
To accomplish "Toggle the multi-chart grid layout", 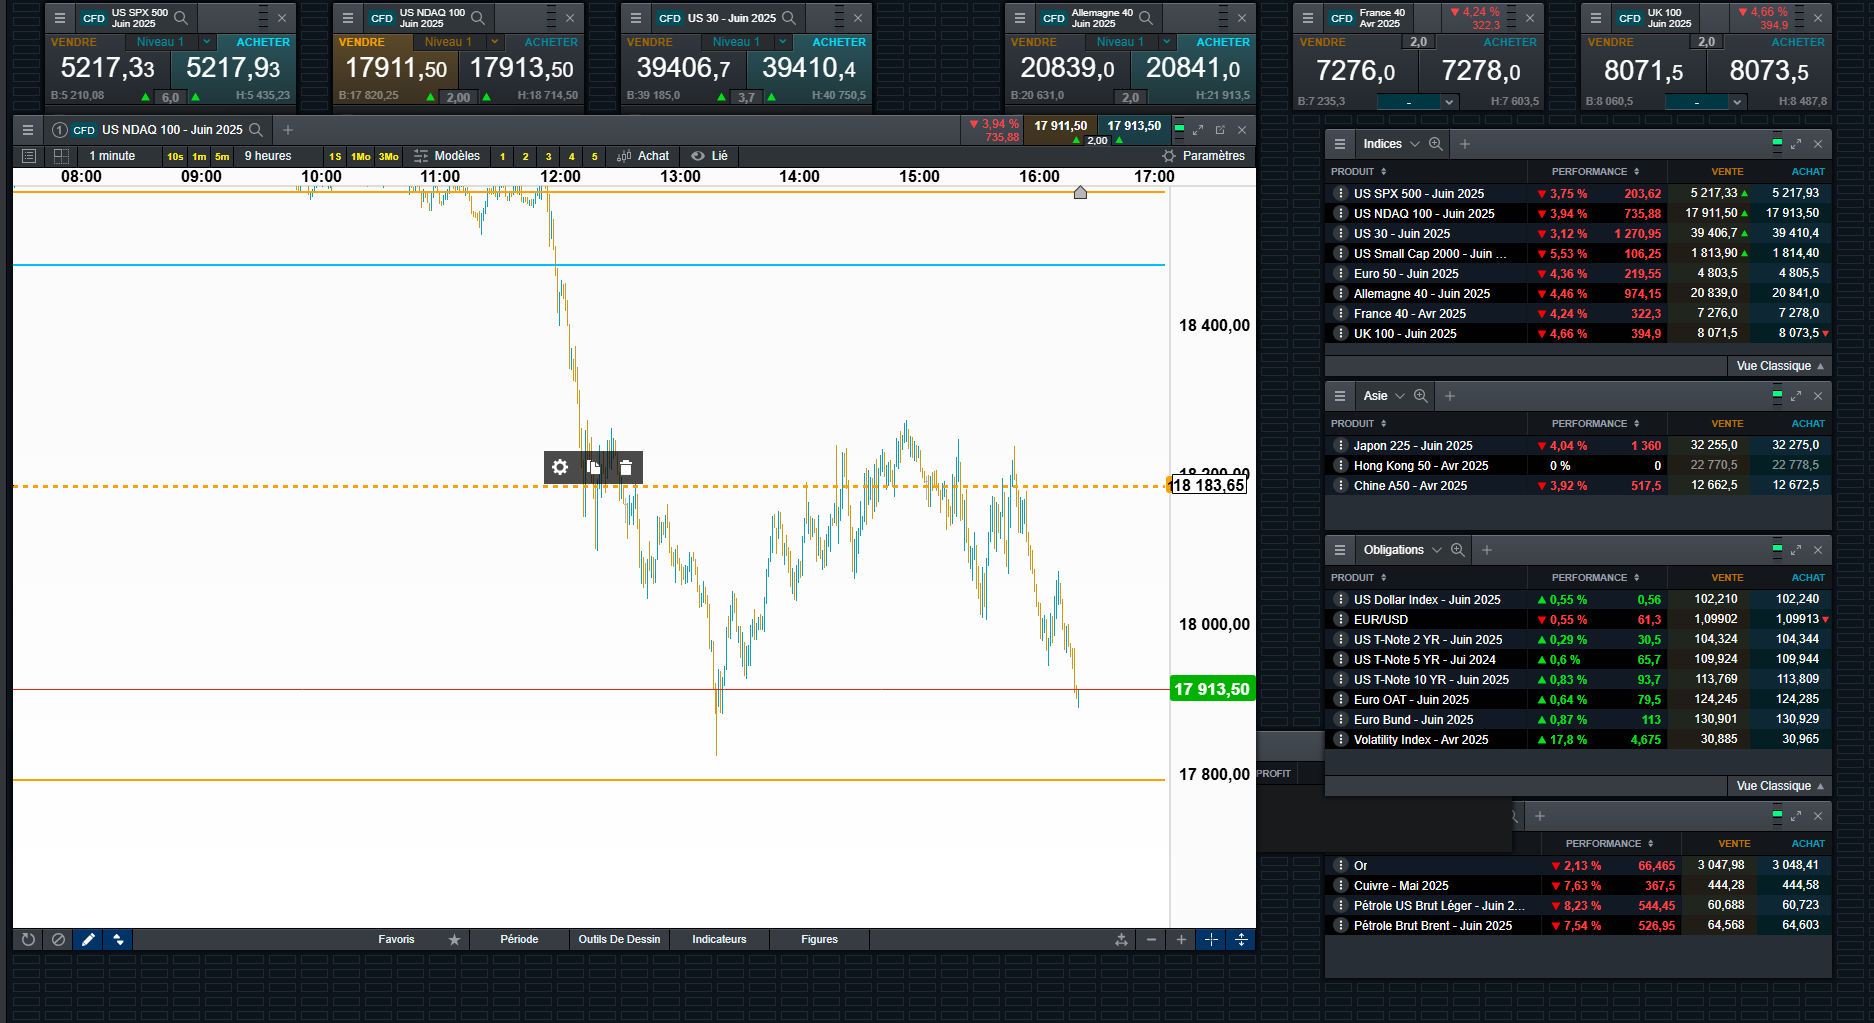I will click(x=61, y=156).
